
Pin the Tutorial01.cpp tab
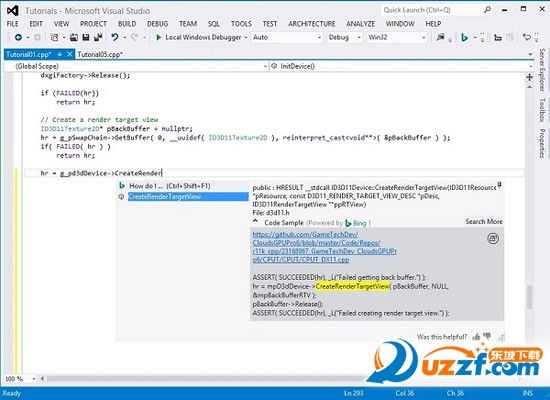point(59,54)
